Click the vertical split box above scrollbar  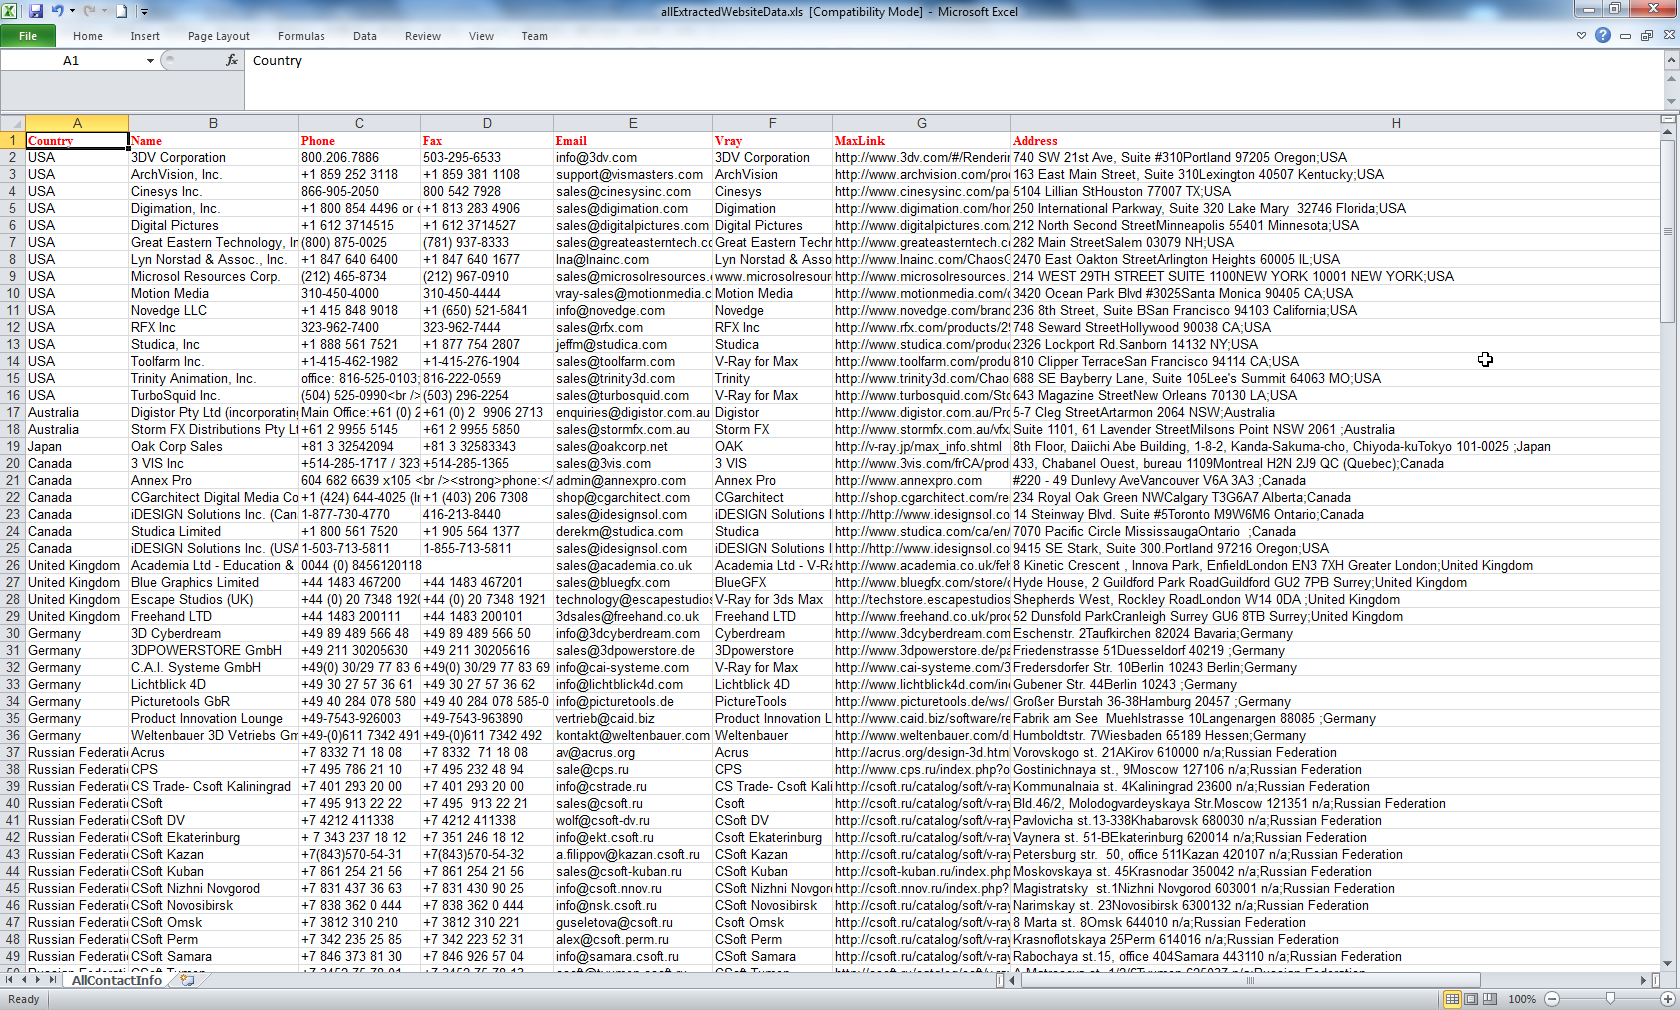(1667, 119)
